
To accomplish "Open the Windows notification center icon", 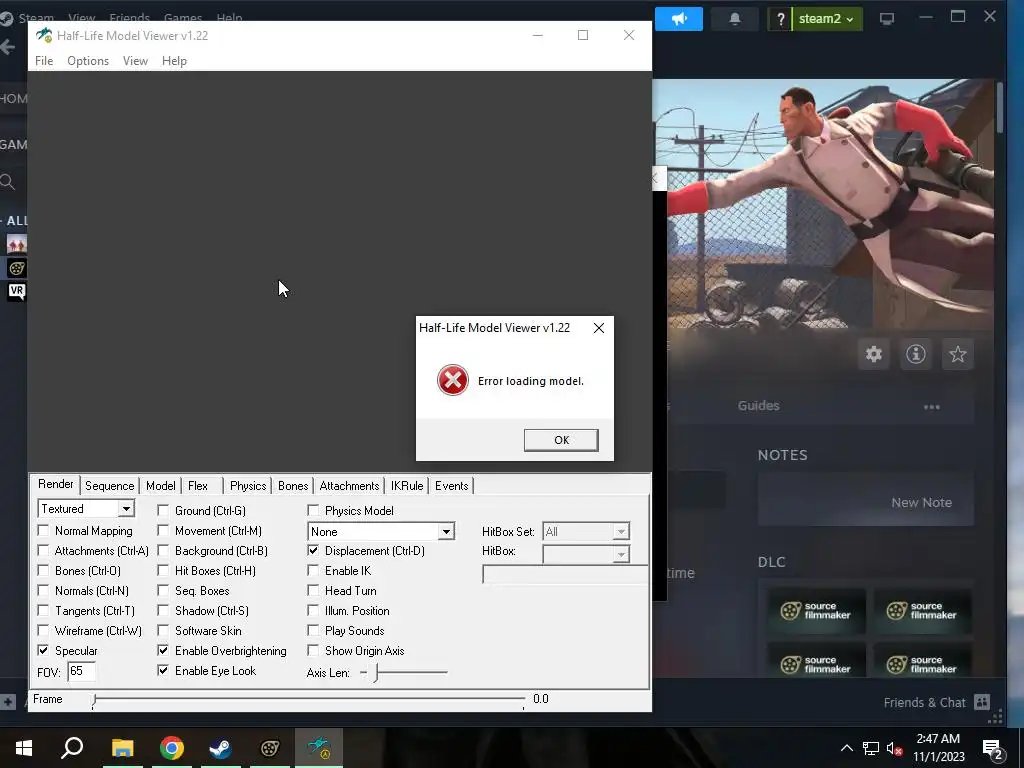I will [993, 748].
